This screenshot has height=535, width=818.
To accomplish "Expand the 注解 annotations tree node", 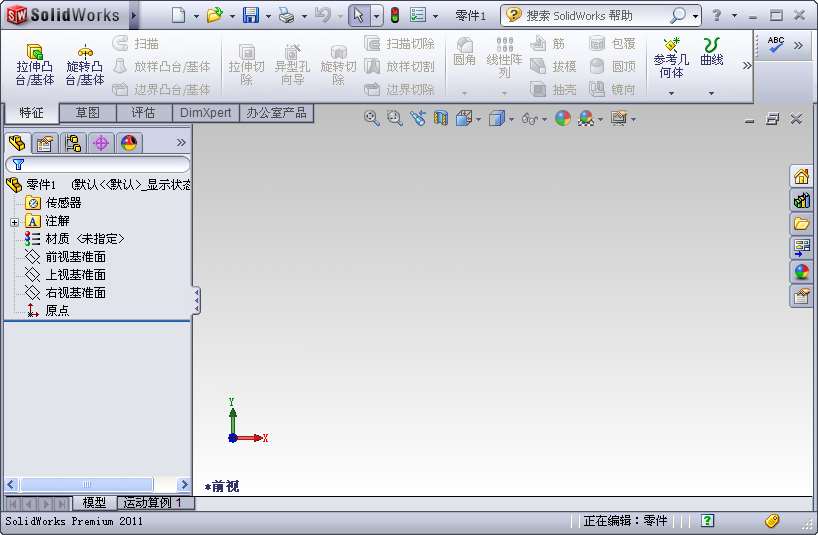I will click(x=15, y=221).
